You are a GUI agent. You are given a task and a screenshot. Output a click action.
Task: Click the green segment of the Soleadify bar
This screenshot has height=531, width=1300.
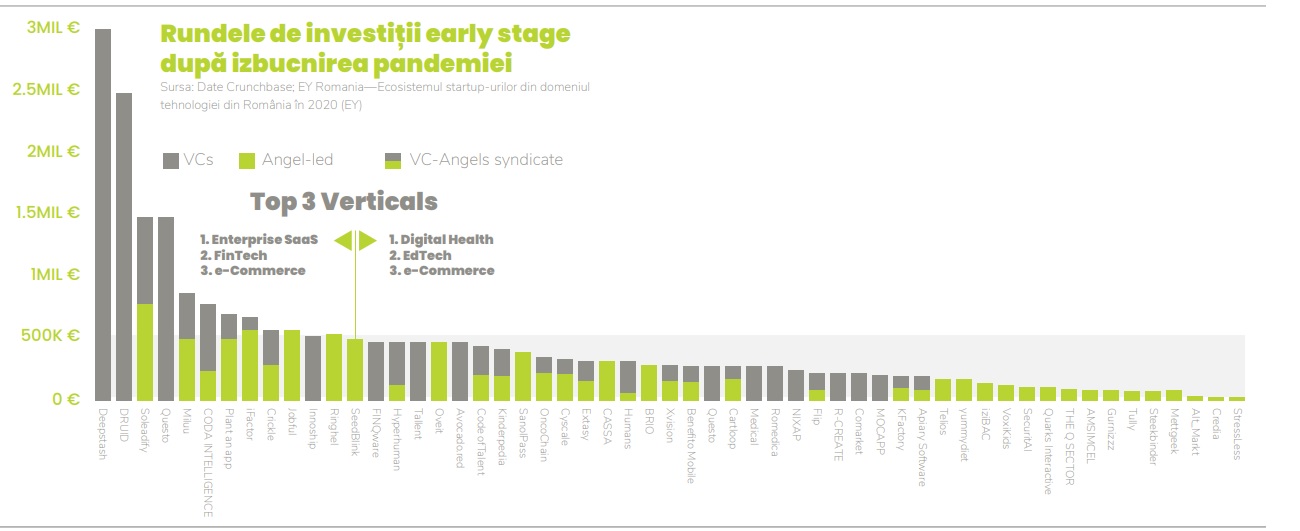tap(145, 352)
